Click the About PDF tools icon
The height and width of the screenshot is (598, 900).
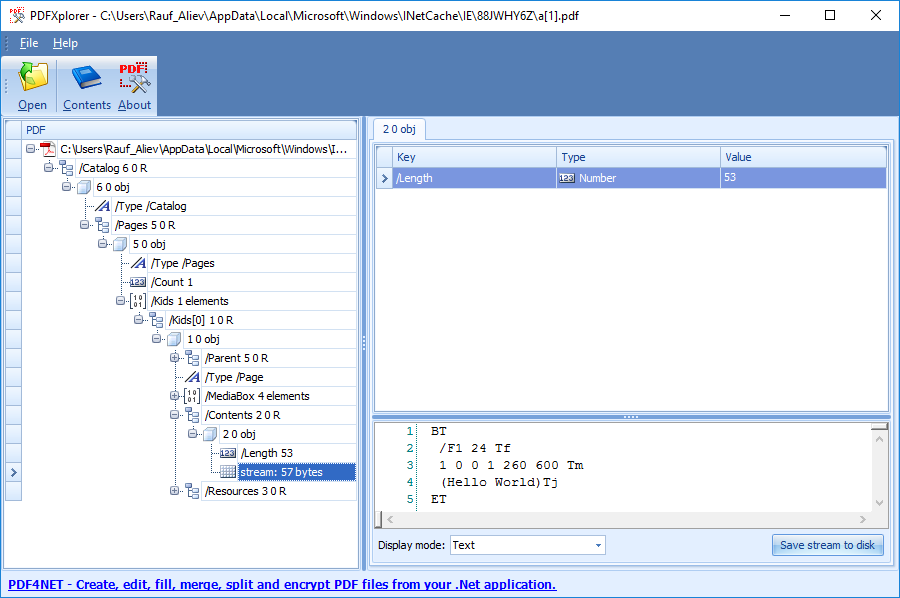click(x=134, y=78)
